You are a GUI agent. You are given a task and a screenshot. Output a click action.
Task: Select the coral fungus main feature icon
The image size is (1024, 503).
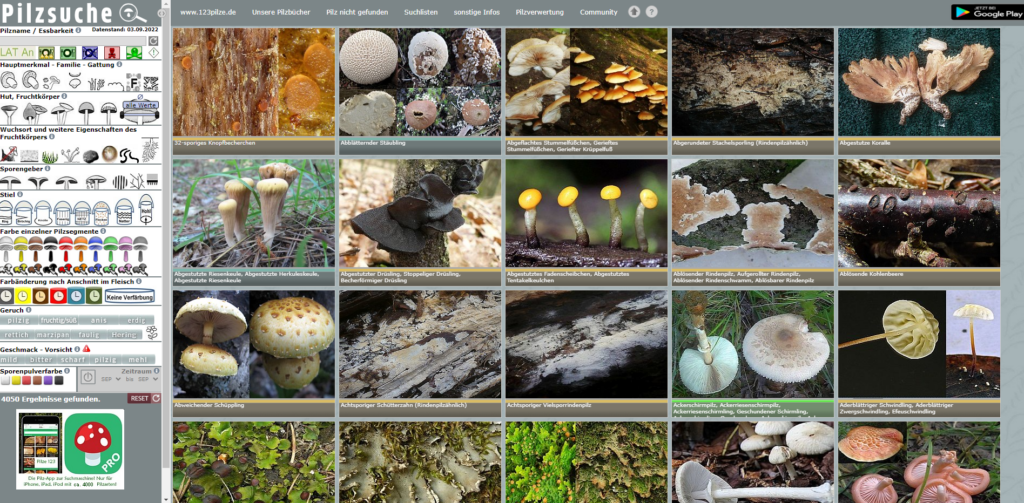96,84
